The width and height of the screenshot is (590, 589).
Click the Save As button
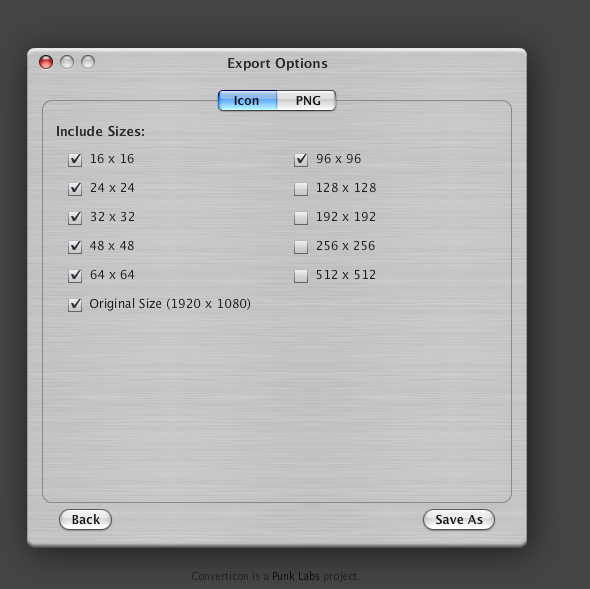[459, 519]
